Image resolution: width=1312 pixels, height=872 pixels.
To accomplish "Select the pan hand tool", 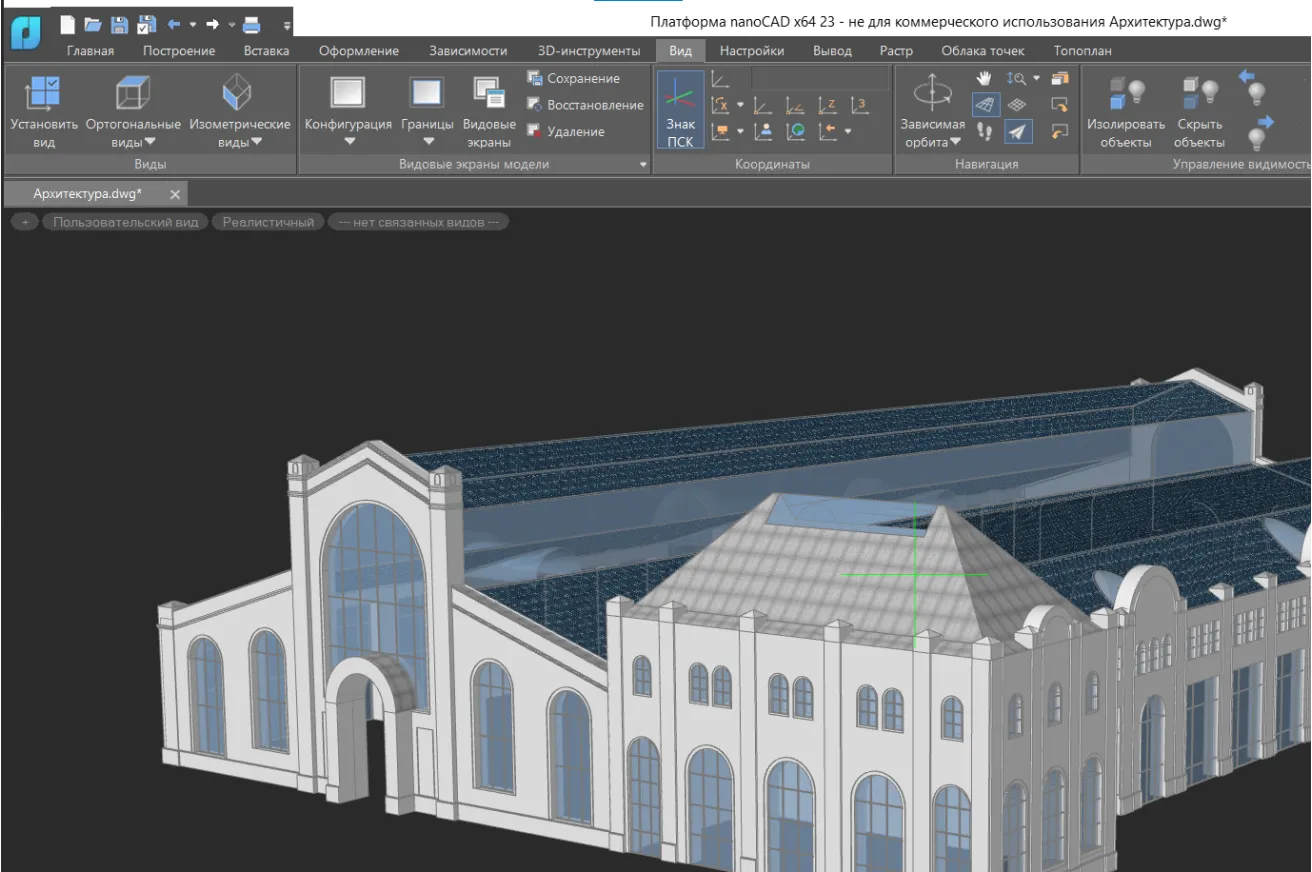I will click(x=984, y=78).
